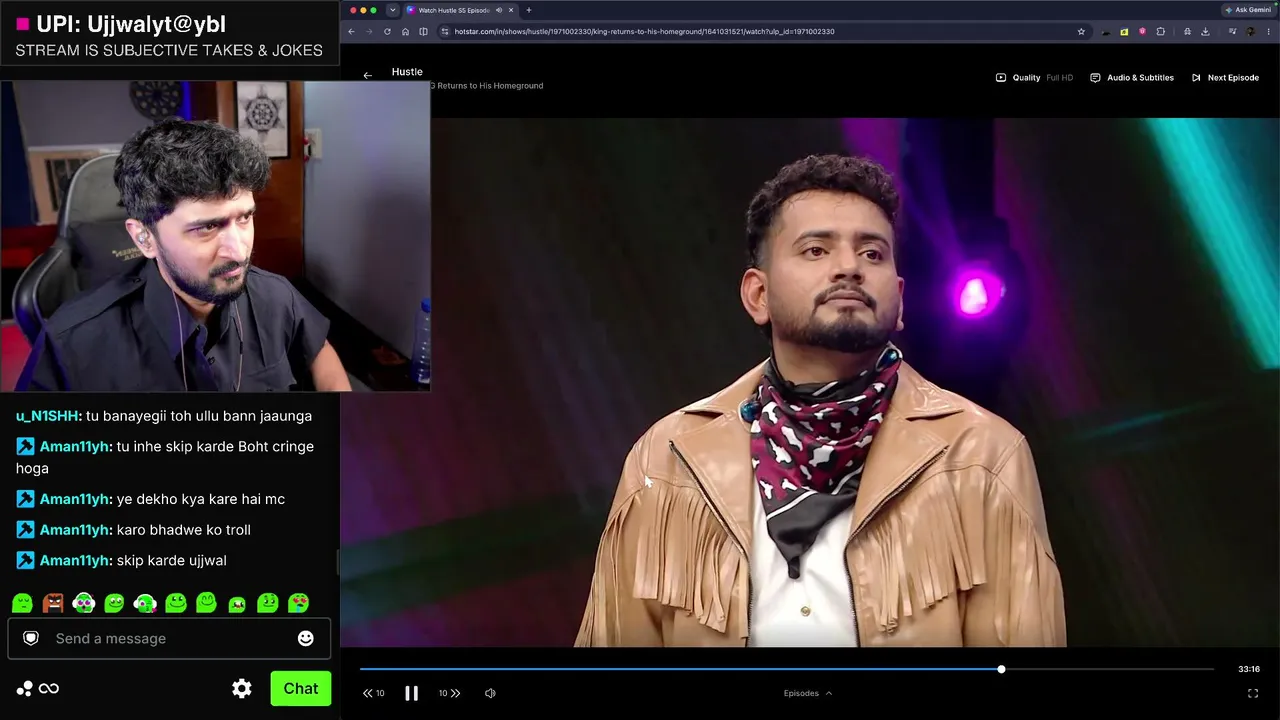Open the tab search dropdown arrow
Viewport: 1280px width, 720px height.
point(392,10)
